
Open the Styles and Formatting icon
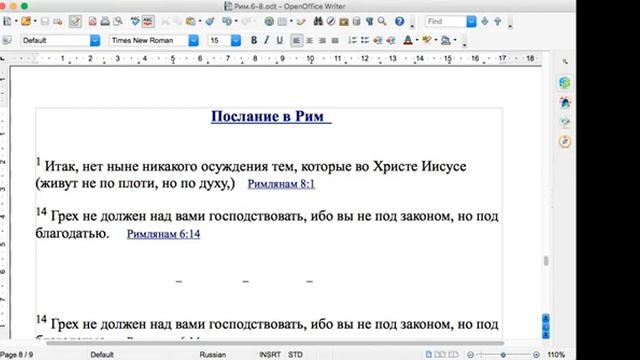point(7,40)
